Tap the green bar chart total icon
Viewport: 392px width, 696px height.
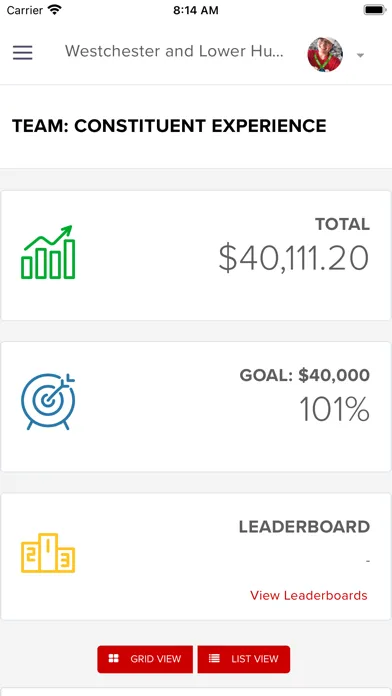(x=48, y=252)
